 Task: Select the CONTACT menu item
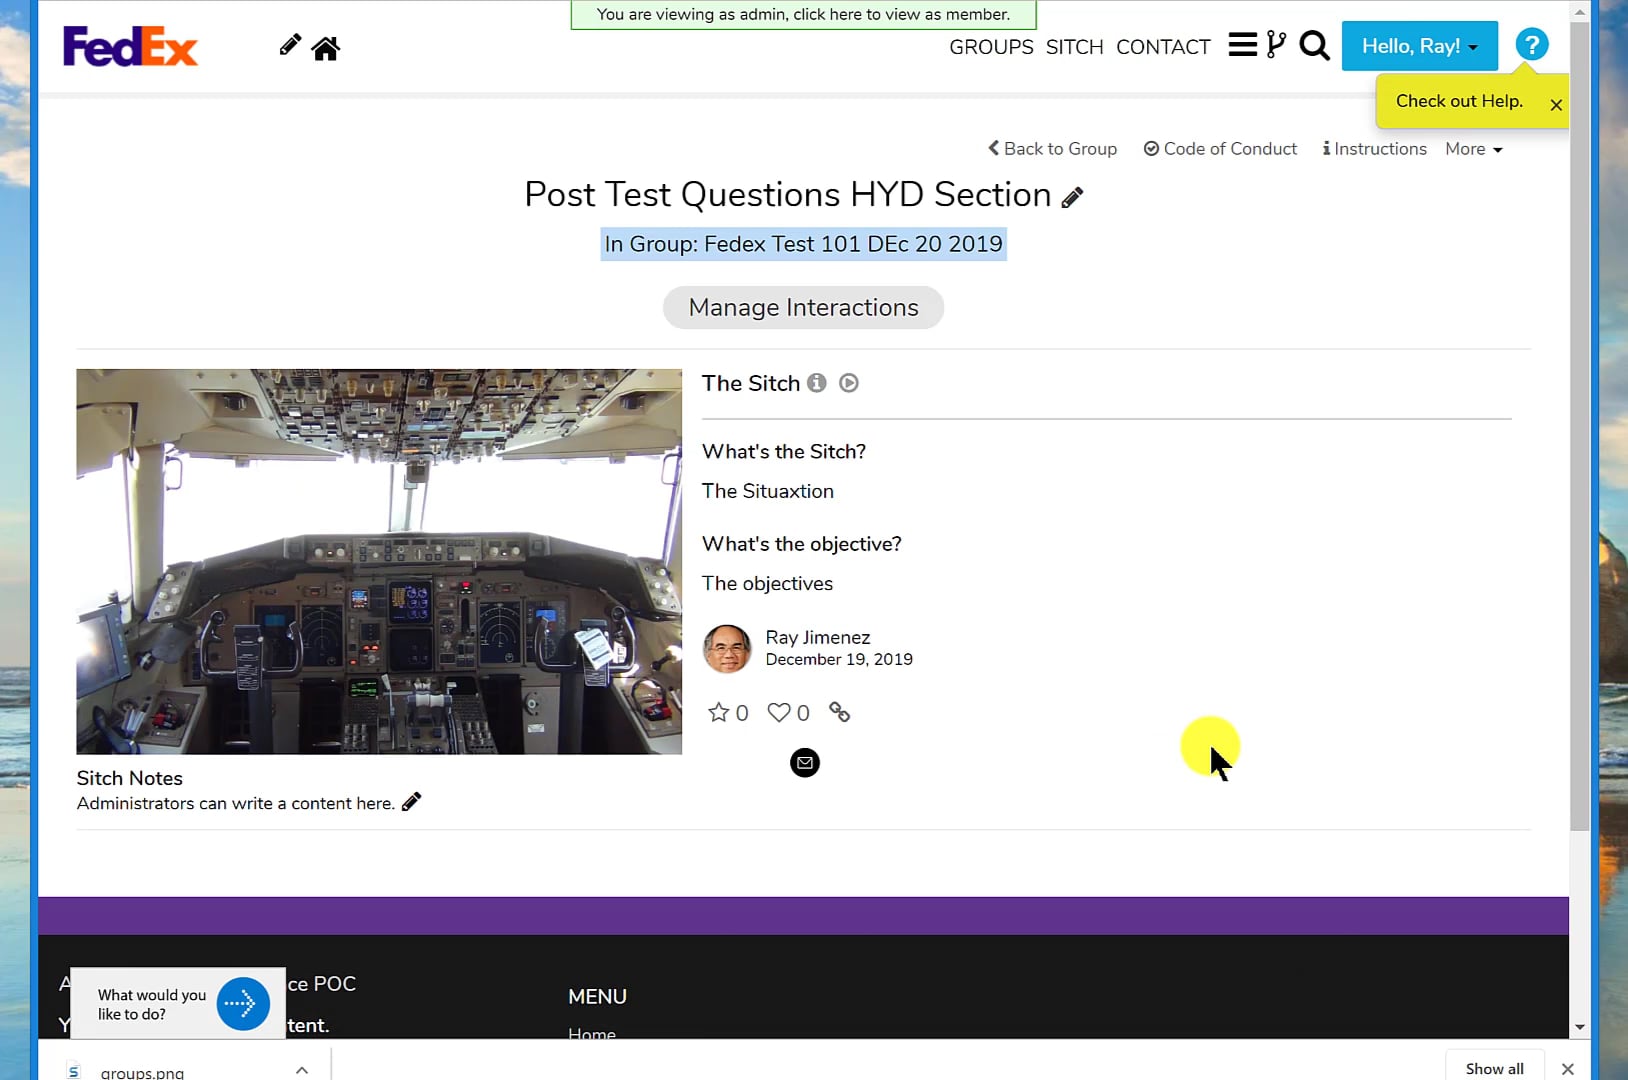1162,46
